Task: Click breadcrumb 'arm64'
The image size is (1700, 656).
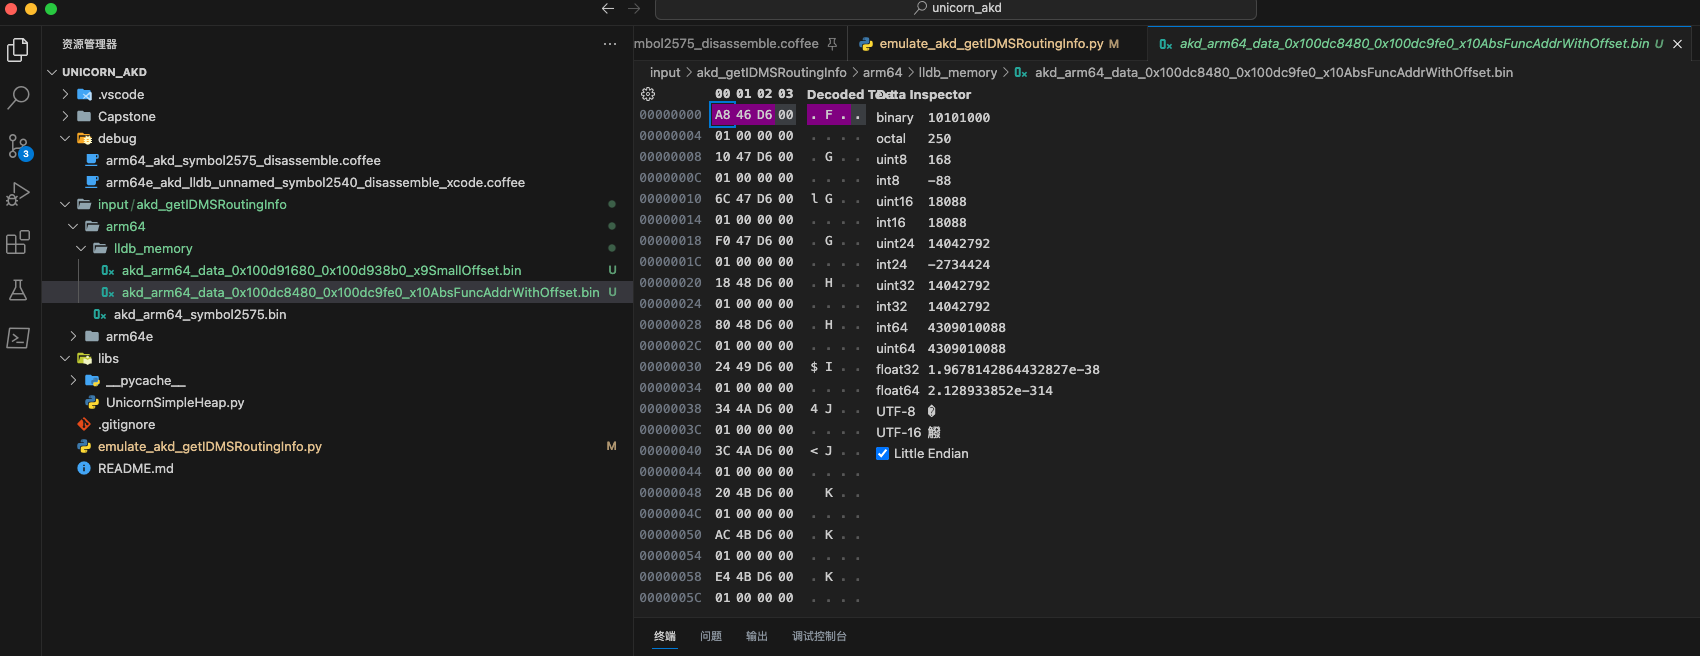Action: pyautogui.click(x=882, y=72)
